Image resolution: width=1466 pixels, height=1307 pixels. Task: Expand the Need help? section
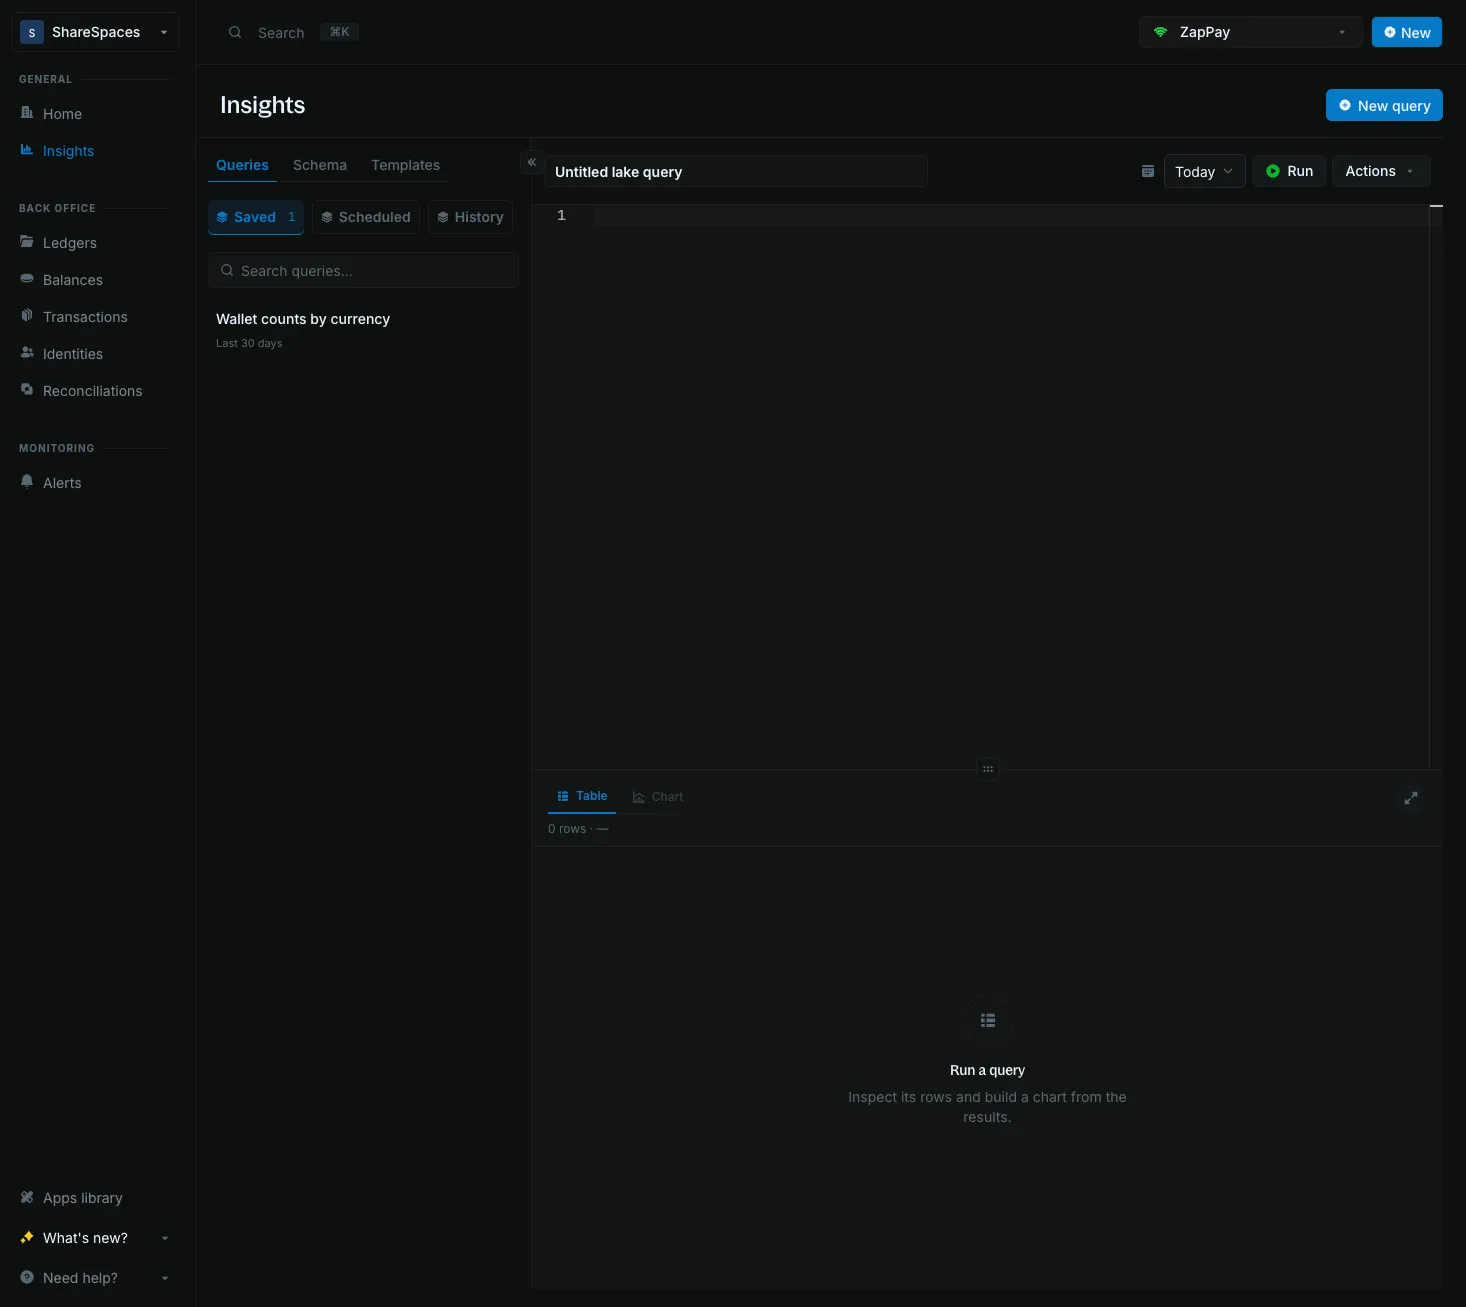click(95, 1278)
